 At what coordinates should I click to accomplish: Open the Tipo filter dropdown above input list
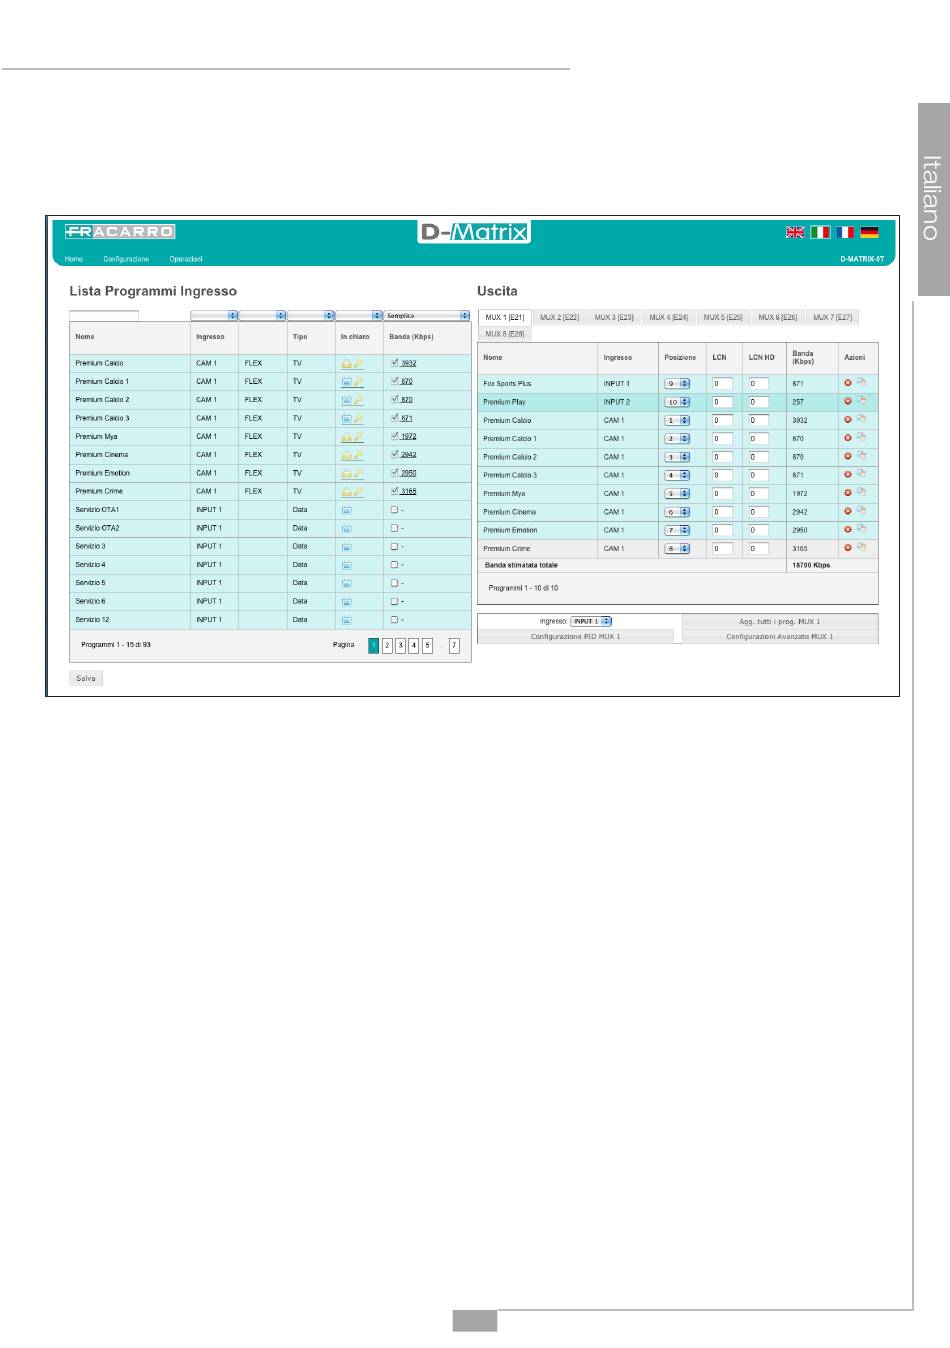click(311, 315)
